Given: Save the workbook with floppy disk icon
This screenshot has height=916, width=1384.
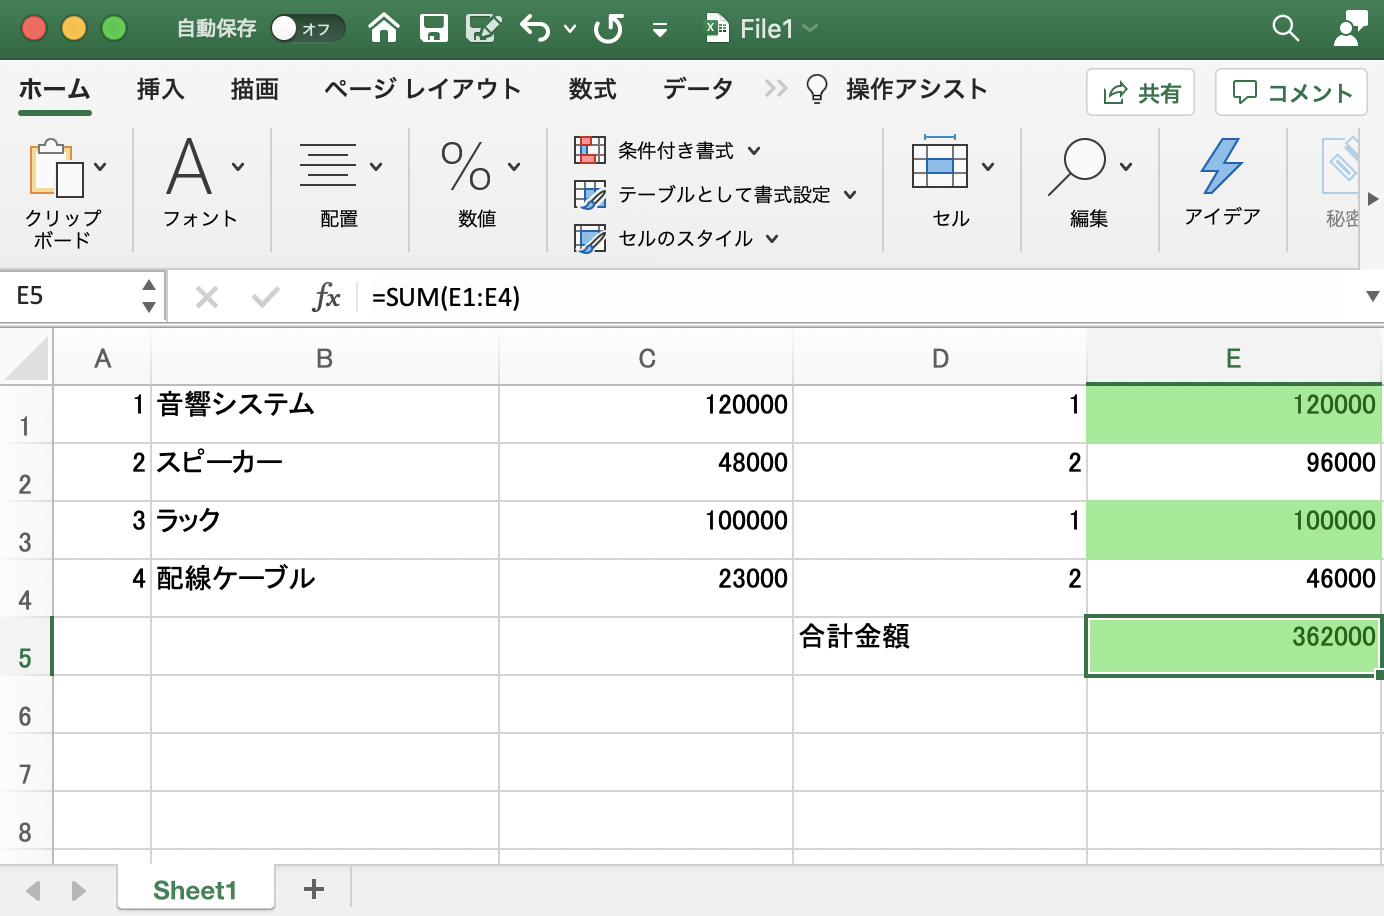Looking at the screenshot, I should (433, 28).
